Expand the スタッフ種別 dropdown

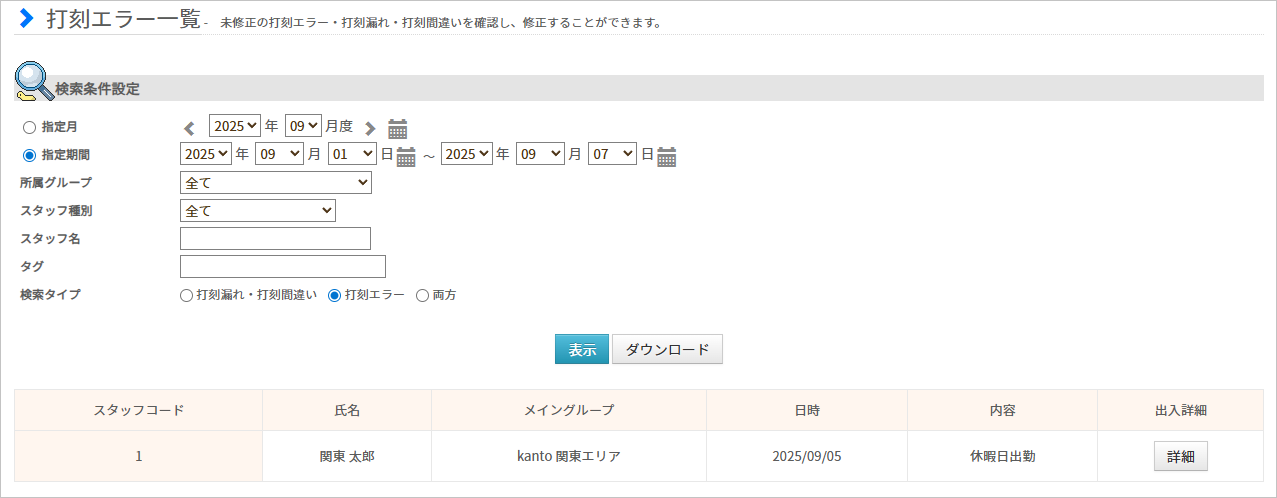[x=257, y=211]
